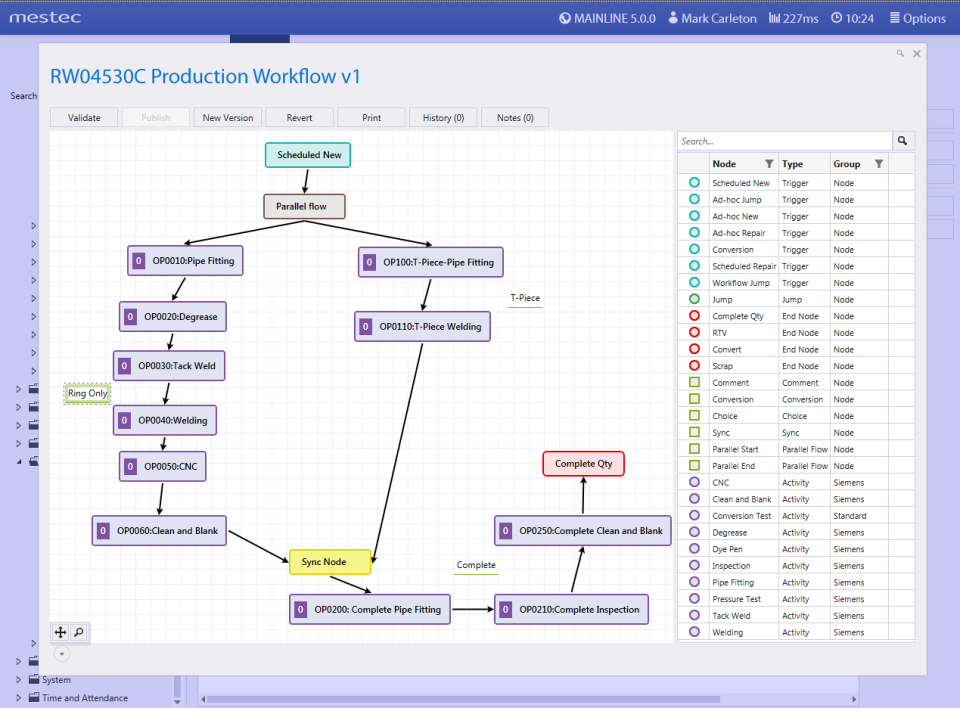Select the pan tool in the workflow canvas
Viewport: 960px width, 708px height.
pyautogui.click(x=60, y=632)
